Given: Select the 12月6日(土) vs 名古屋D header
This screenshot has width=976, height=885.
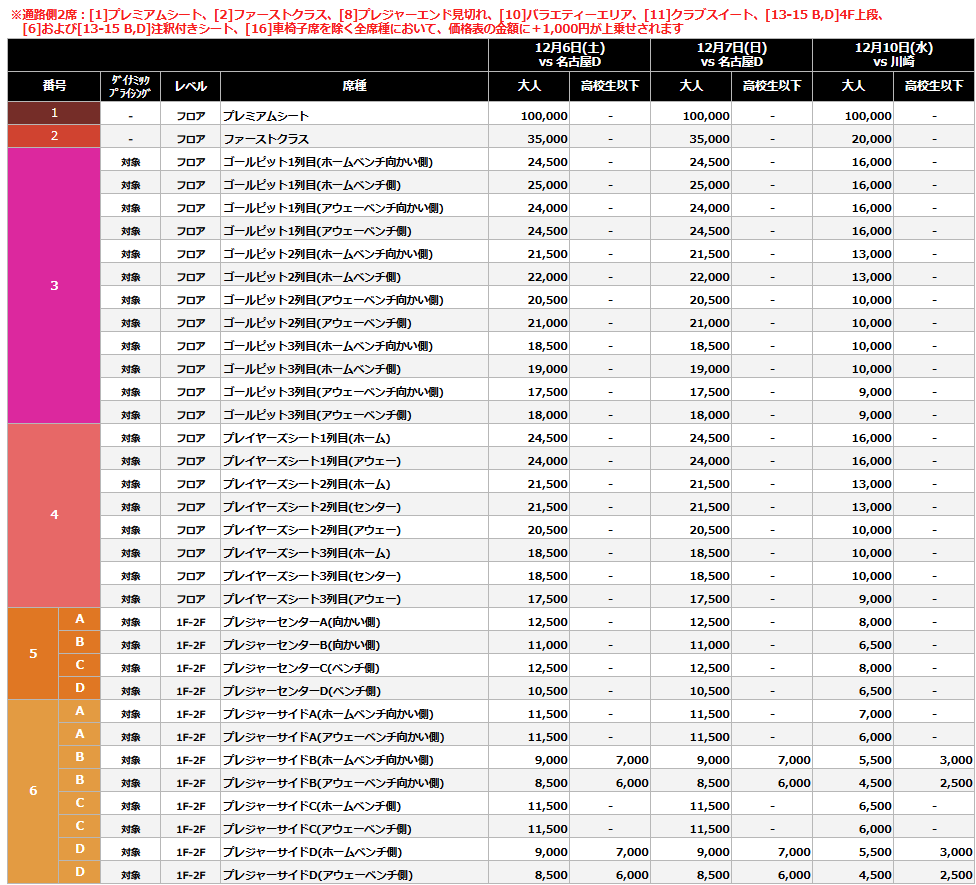Looking at the screenshot, I should 569,55.
